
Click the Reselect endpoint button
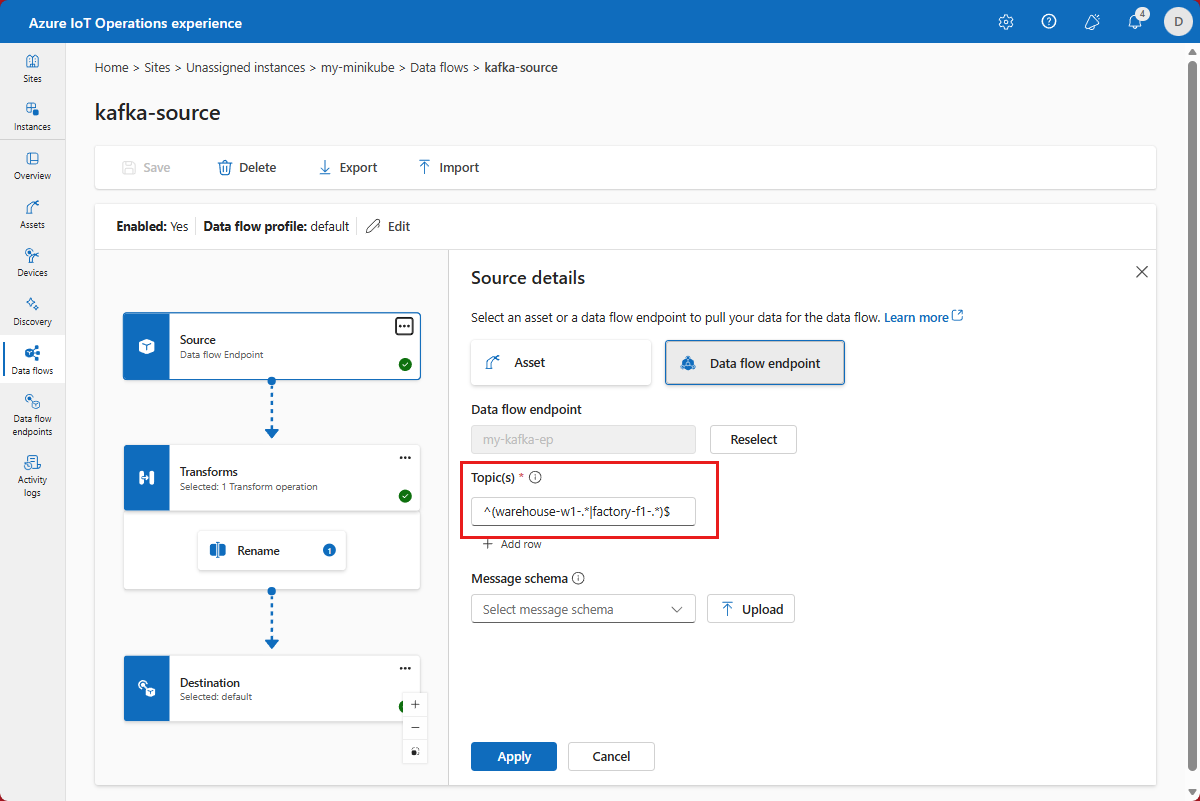pos(753,439)
